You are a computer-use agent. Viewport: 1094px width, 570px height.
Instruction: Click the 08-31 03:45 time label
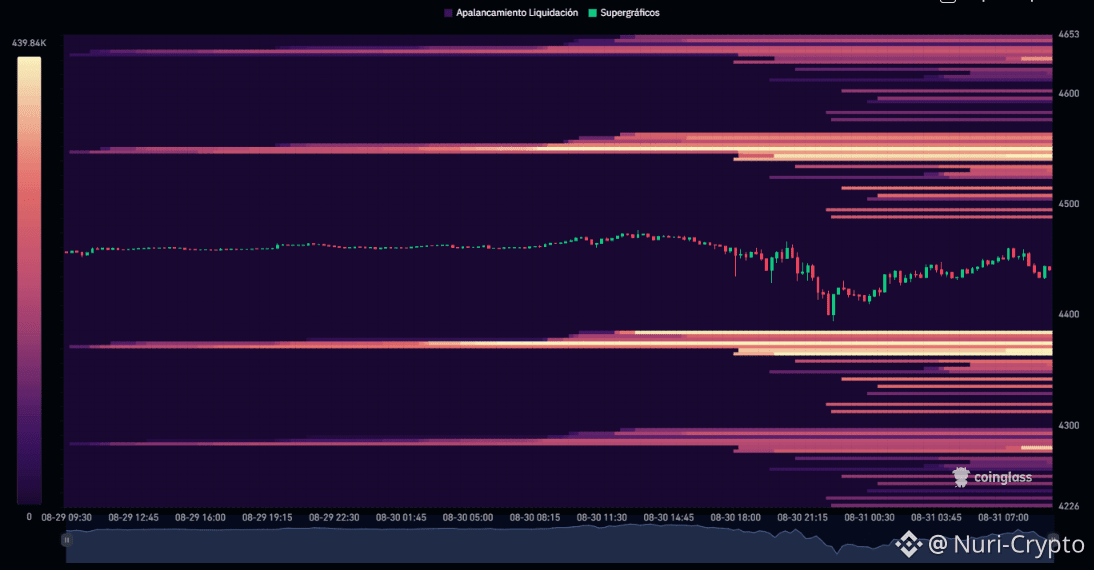coord(936,518)
